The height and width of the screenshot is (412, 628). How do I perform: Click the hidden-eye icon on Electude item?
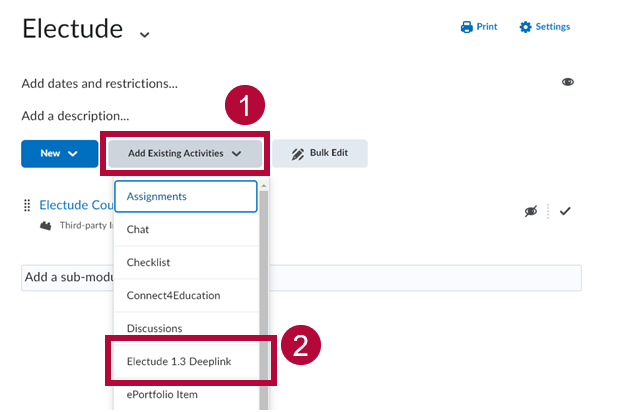531,211
